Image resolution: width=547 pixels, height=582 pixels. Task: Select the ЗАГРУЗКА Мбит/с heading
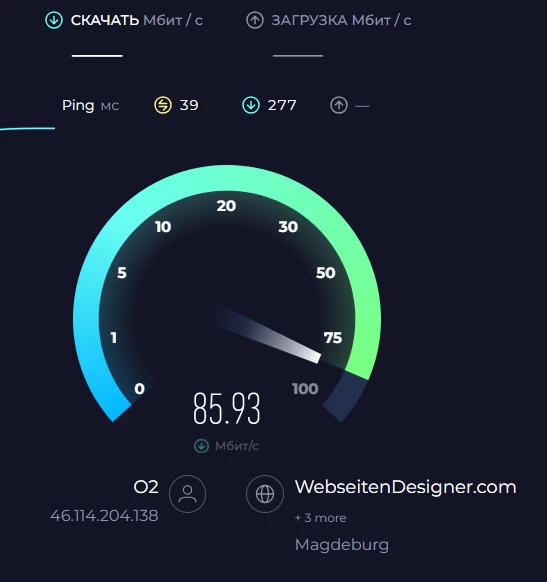tap(341, 20)
